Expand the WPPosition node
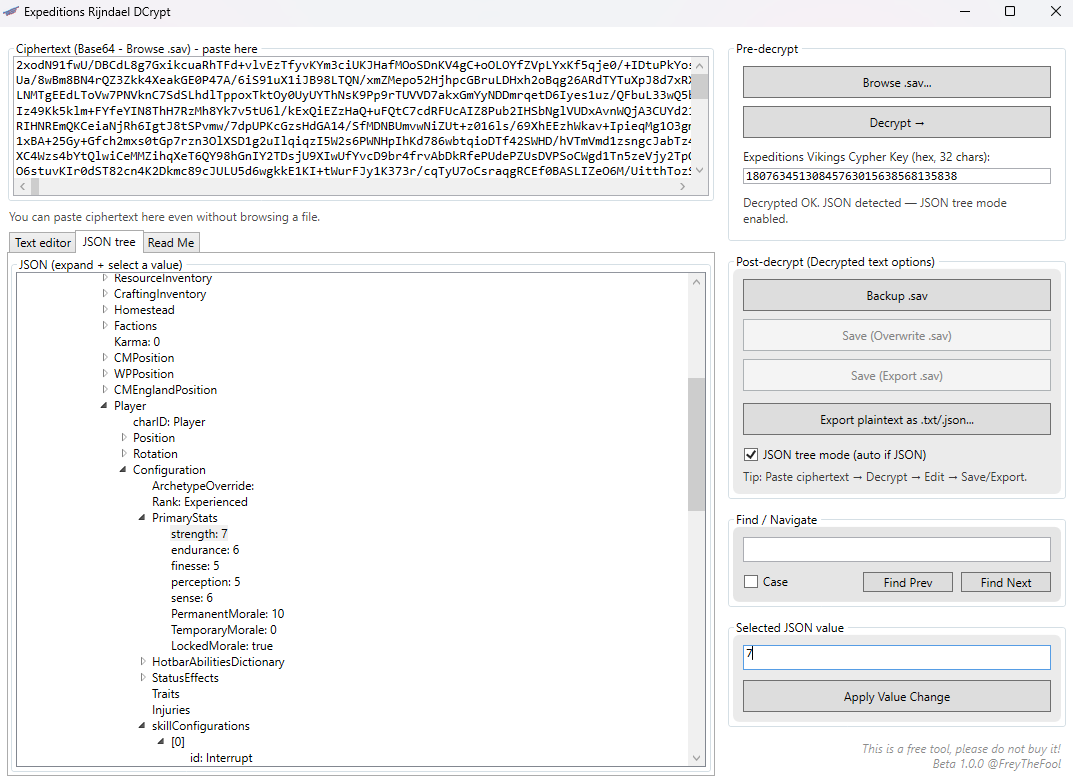1073x783 pixels. click(105, 374)
